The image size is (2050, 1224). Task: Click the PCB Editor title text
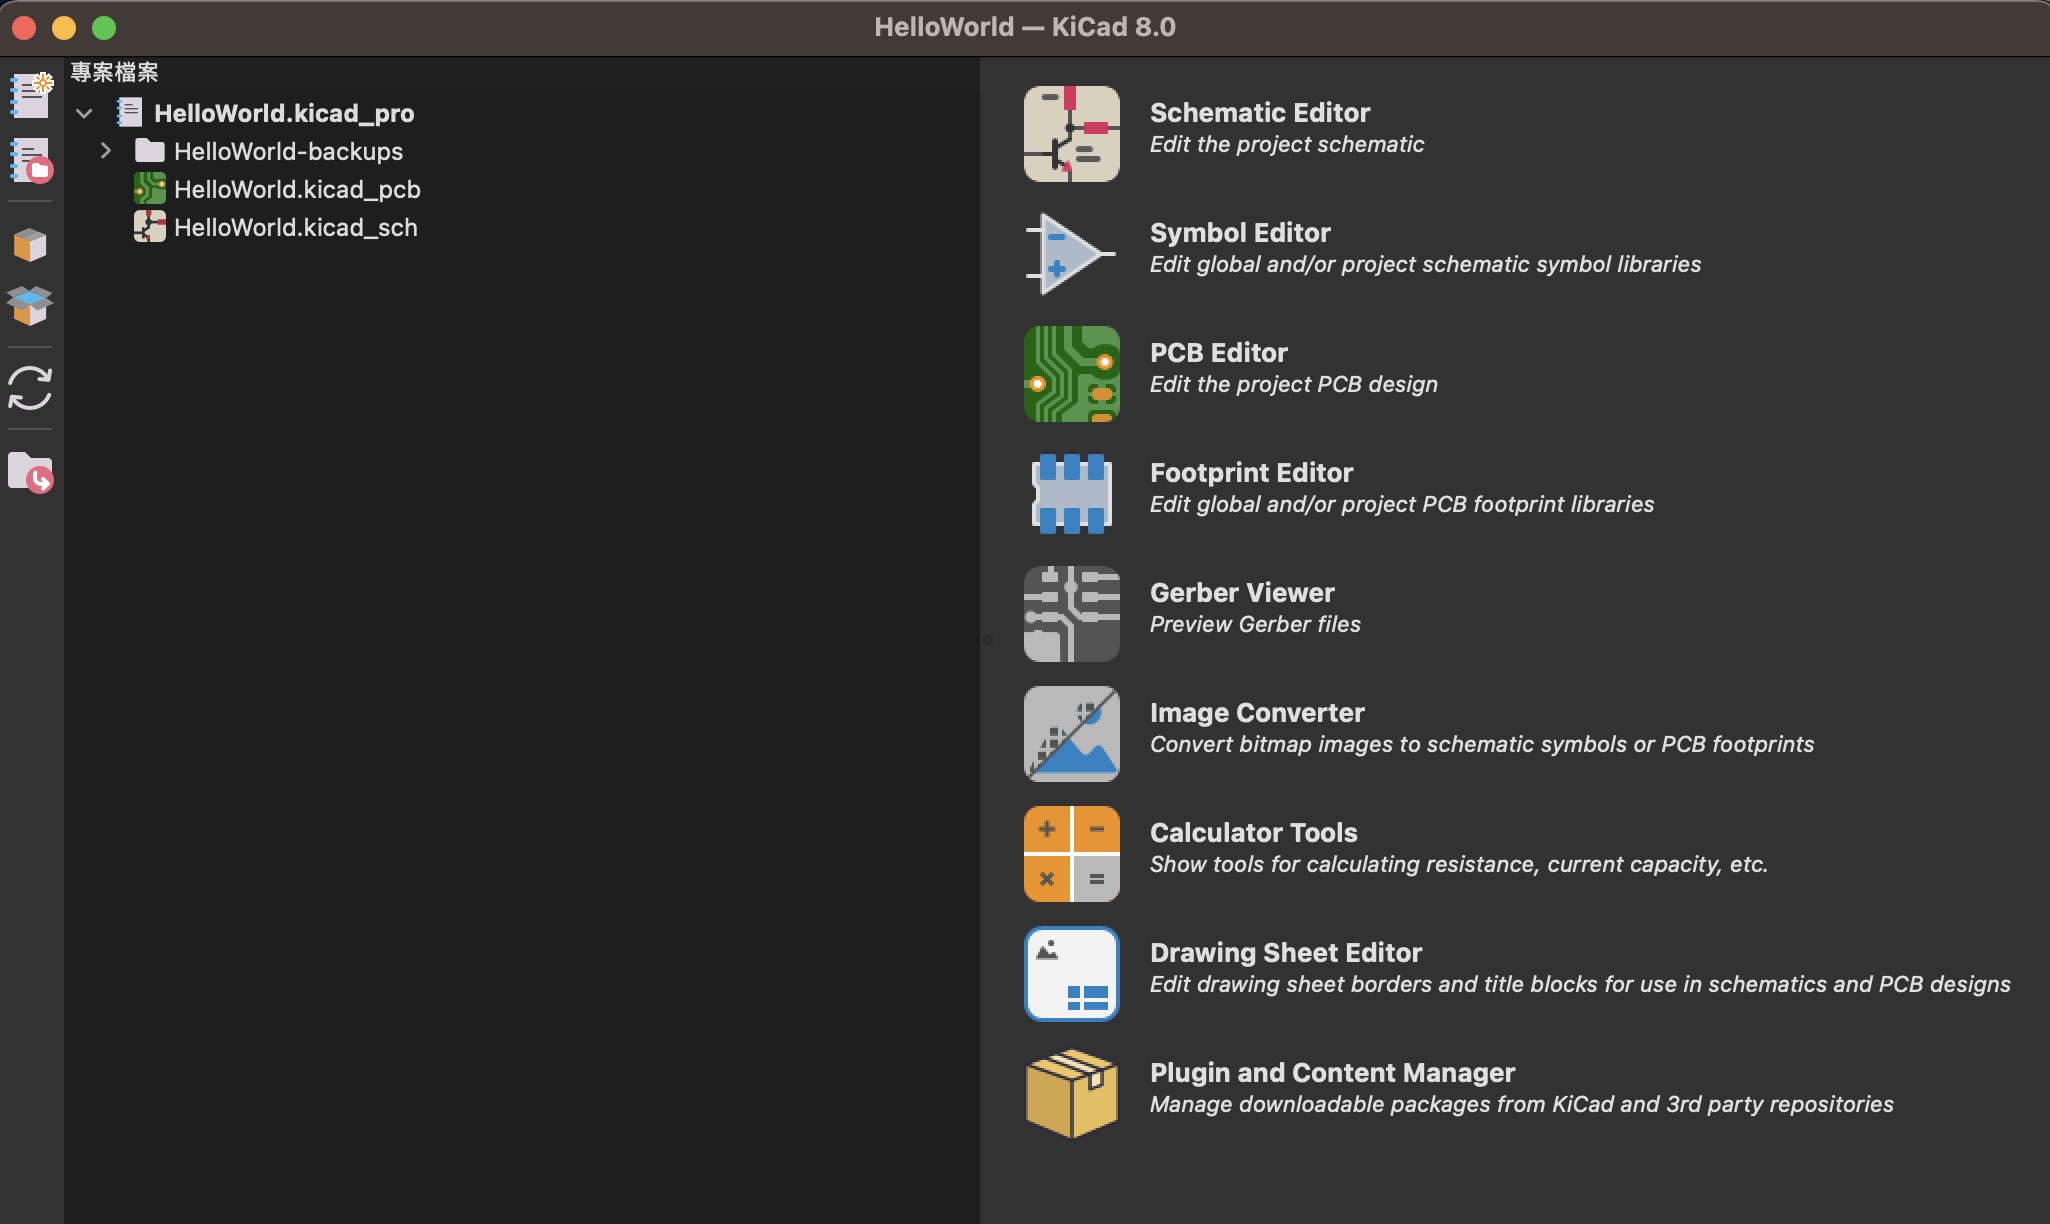tap(1219, 353)
